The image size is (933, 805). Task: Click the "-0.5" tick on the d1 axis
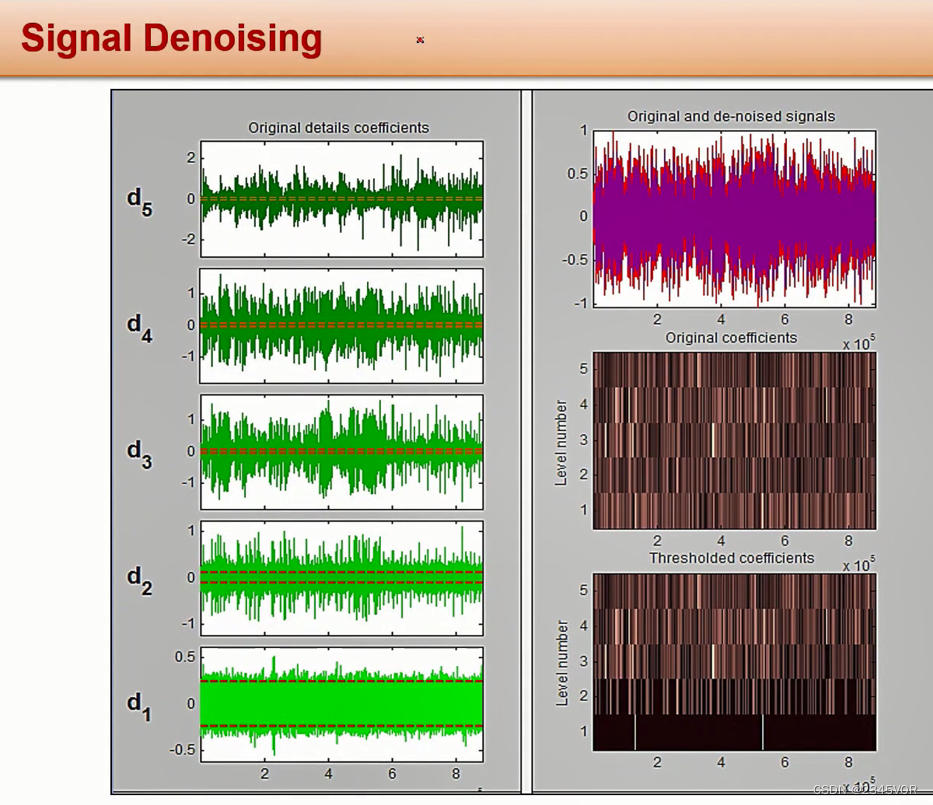point(182,750)
